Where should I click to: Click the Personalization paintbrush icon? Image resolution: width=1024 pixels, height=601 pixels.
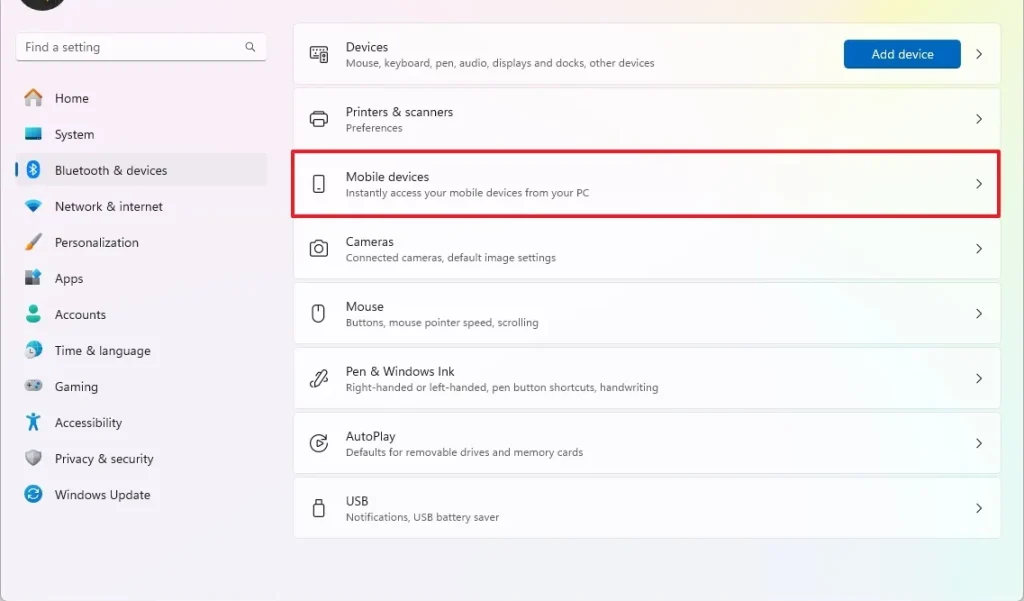pos(33,242)
